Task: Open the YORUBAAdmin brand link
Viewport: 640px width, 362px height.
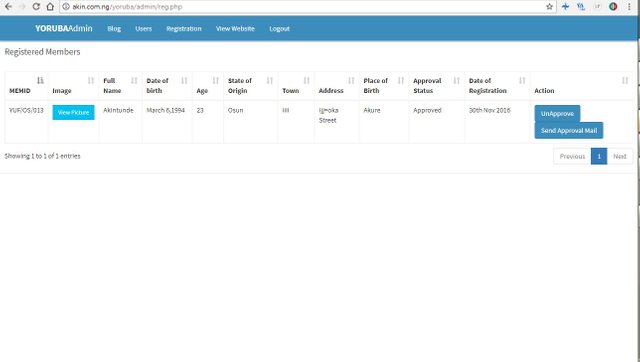Action: 64,29
